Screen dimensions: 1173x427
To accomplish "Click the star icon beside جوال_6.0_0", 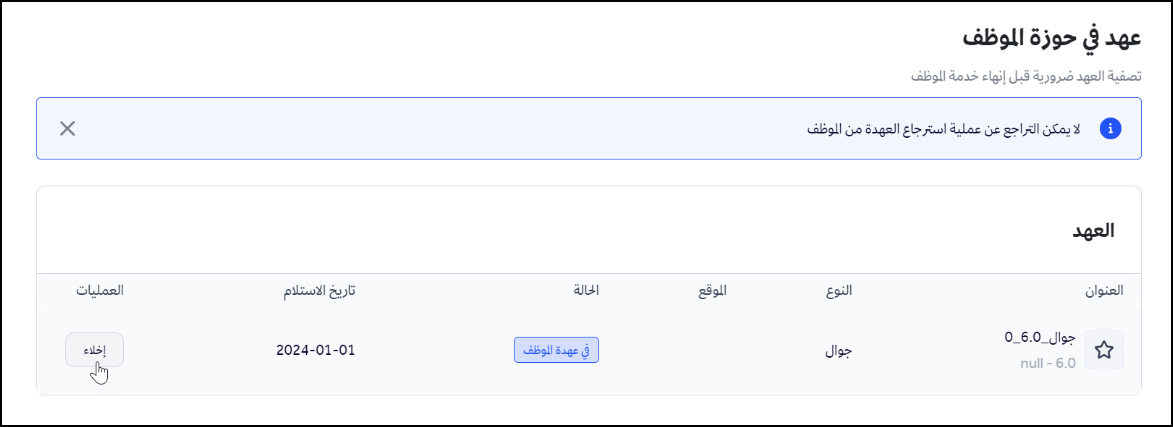I will (x=1104, y=350).
